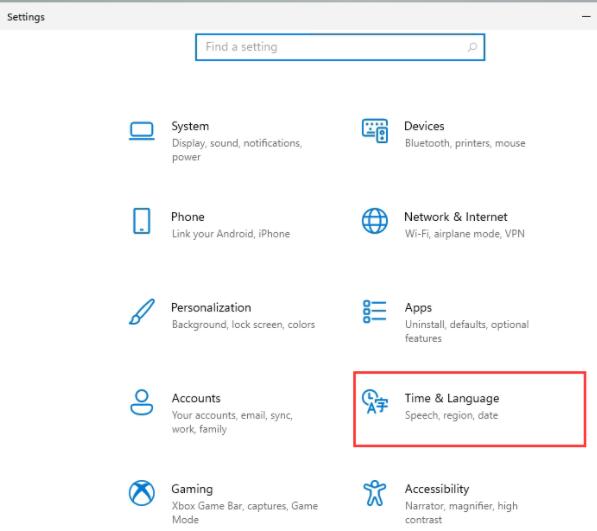The image size is (597, 531).
Task: Open the System laptop icon
Action: click(x=142, y=131)
